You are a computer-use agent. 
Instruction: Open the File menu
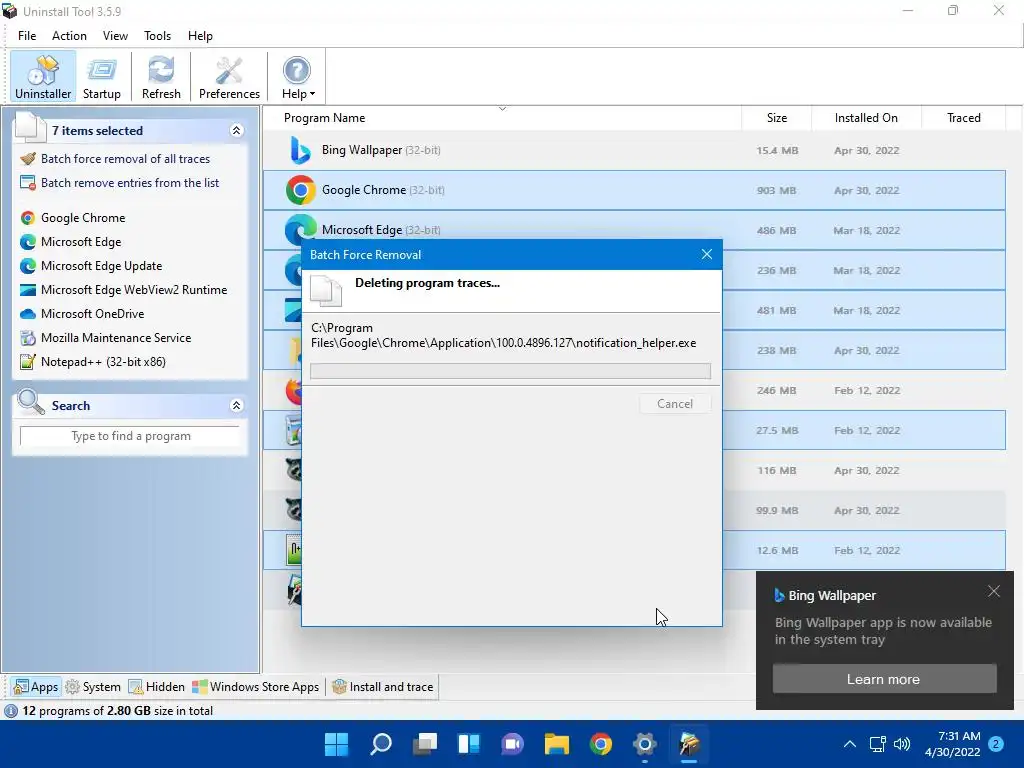[27, 36]
